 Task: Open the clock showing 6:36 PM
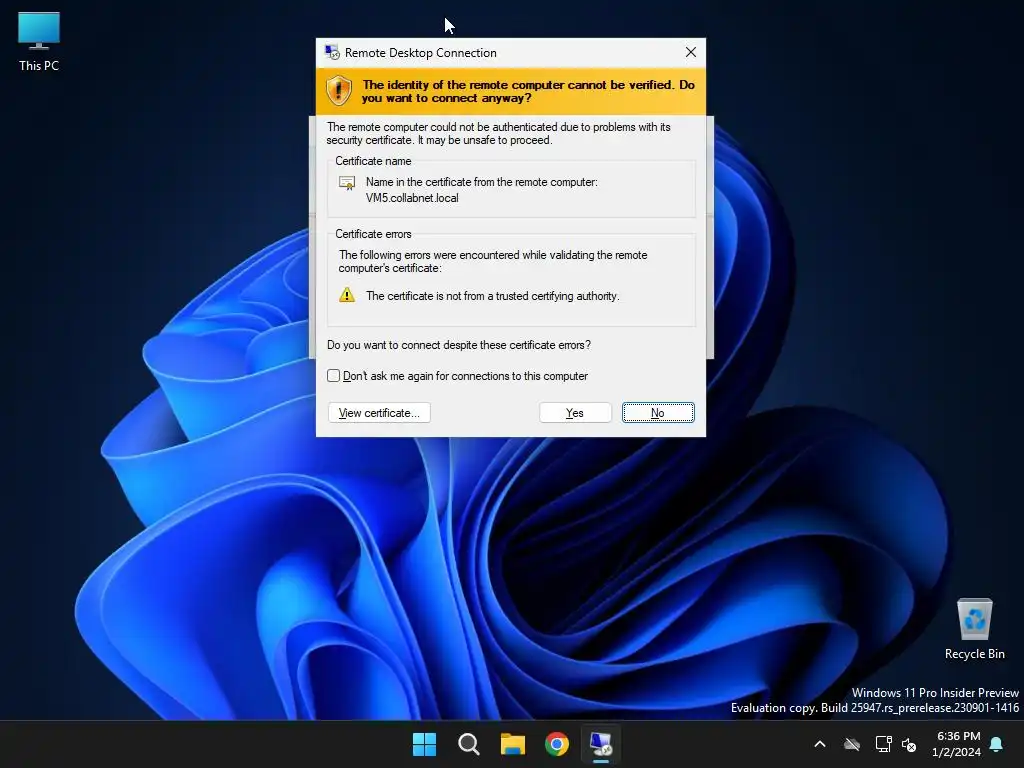(x=957, y=744)
